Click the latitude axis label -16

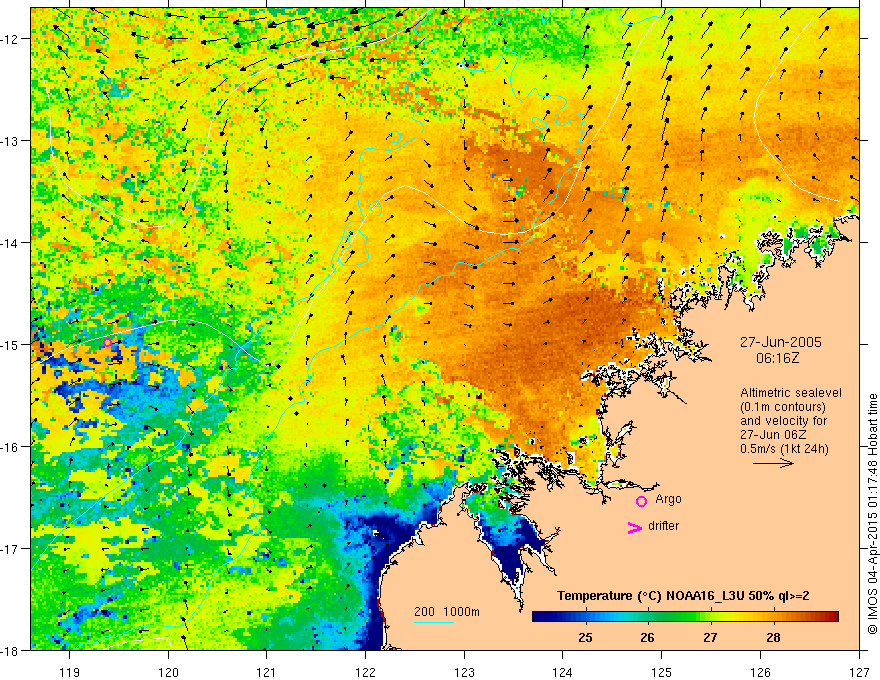pos(10,447)
